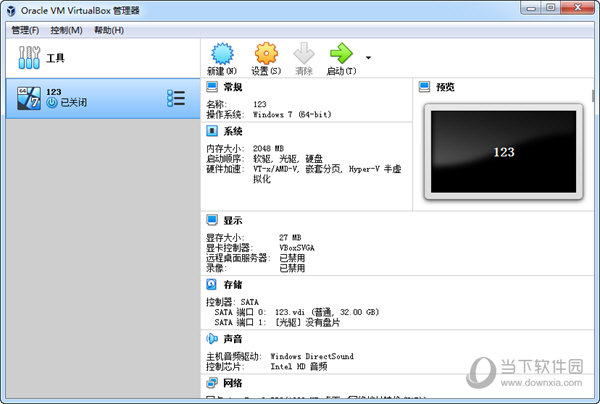Expand the 启动 dropdown arrow
Viewport: 600px width, 404px height.
pos(368,58)
